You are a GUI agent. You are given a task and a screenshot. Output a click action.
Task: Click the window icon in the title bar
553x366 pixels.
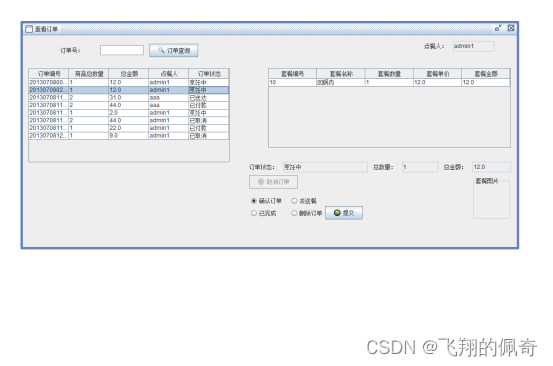(29, 29)
